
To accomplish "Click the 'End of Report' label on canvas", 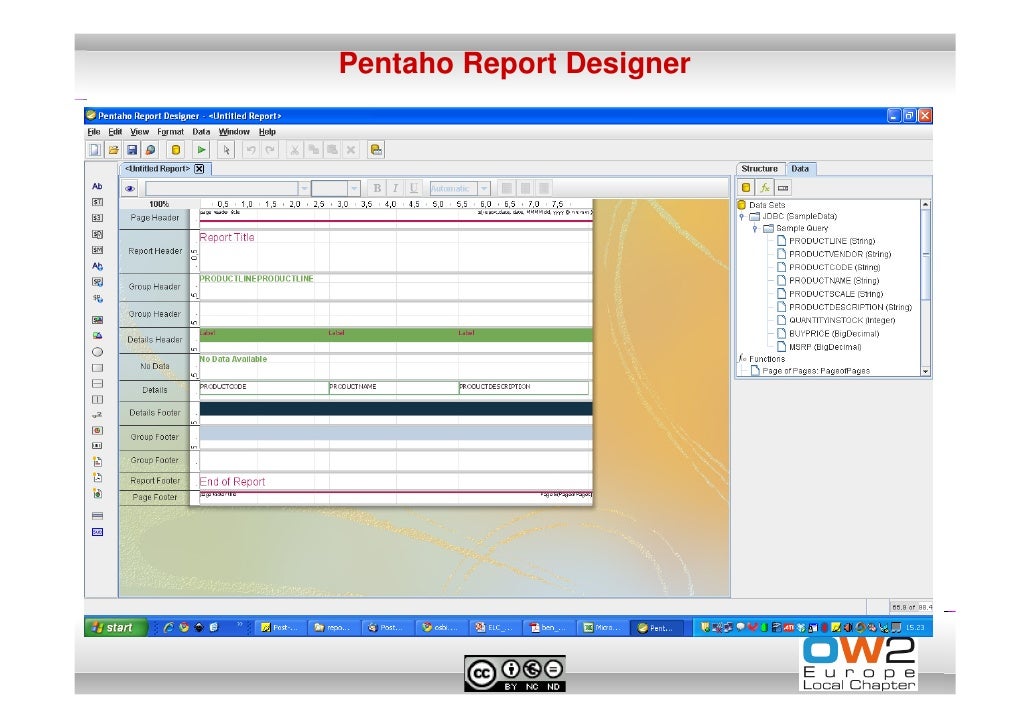I will tap(232, 482).
